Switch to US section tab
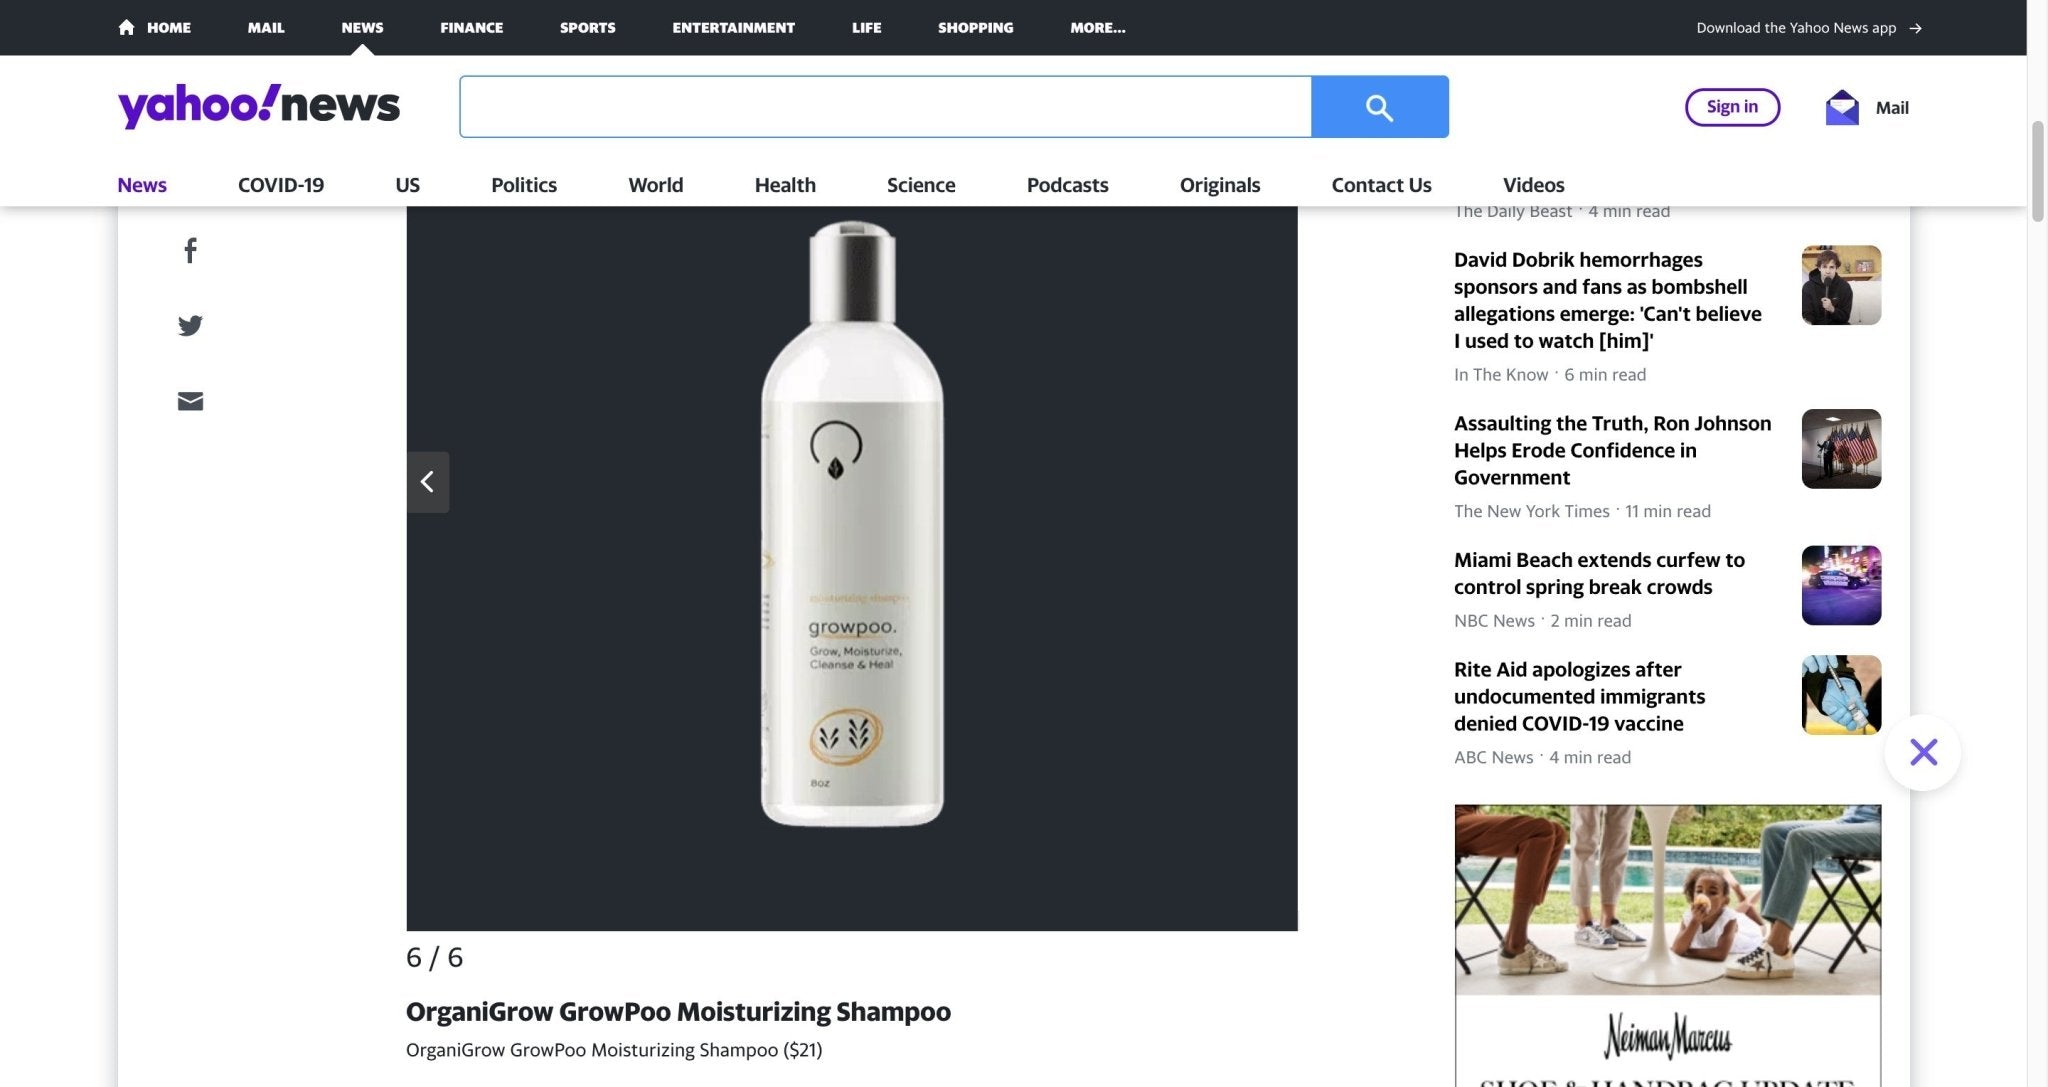The width and height of the screenshot is (2048, 1087). pyautogui.click(x=407, y=185)
